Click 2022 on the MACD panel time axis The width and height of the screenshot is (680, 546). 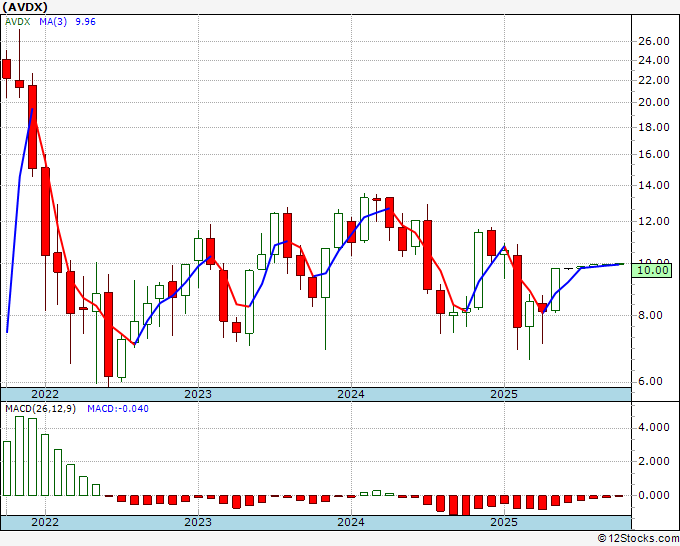(45, 522)
